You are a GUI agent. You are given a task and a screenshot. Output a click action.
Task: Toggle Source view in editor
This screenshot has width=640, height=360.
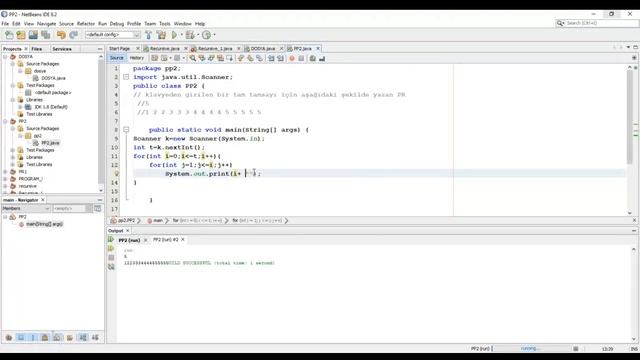116,58
